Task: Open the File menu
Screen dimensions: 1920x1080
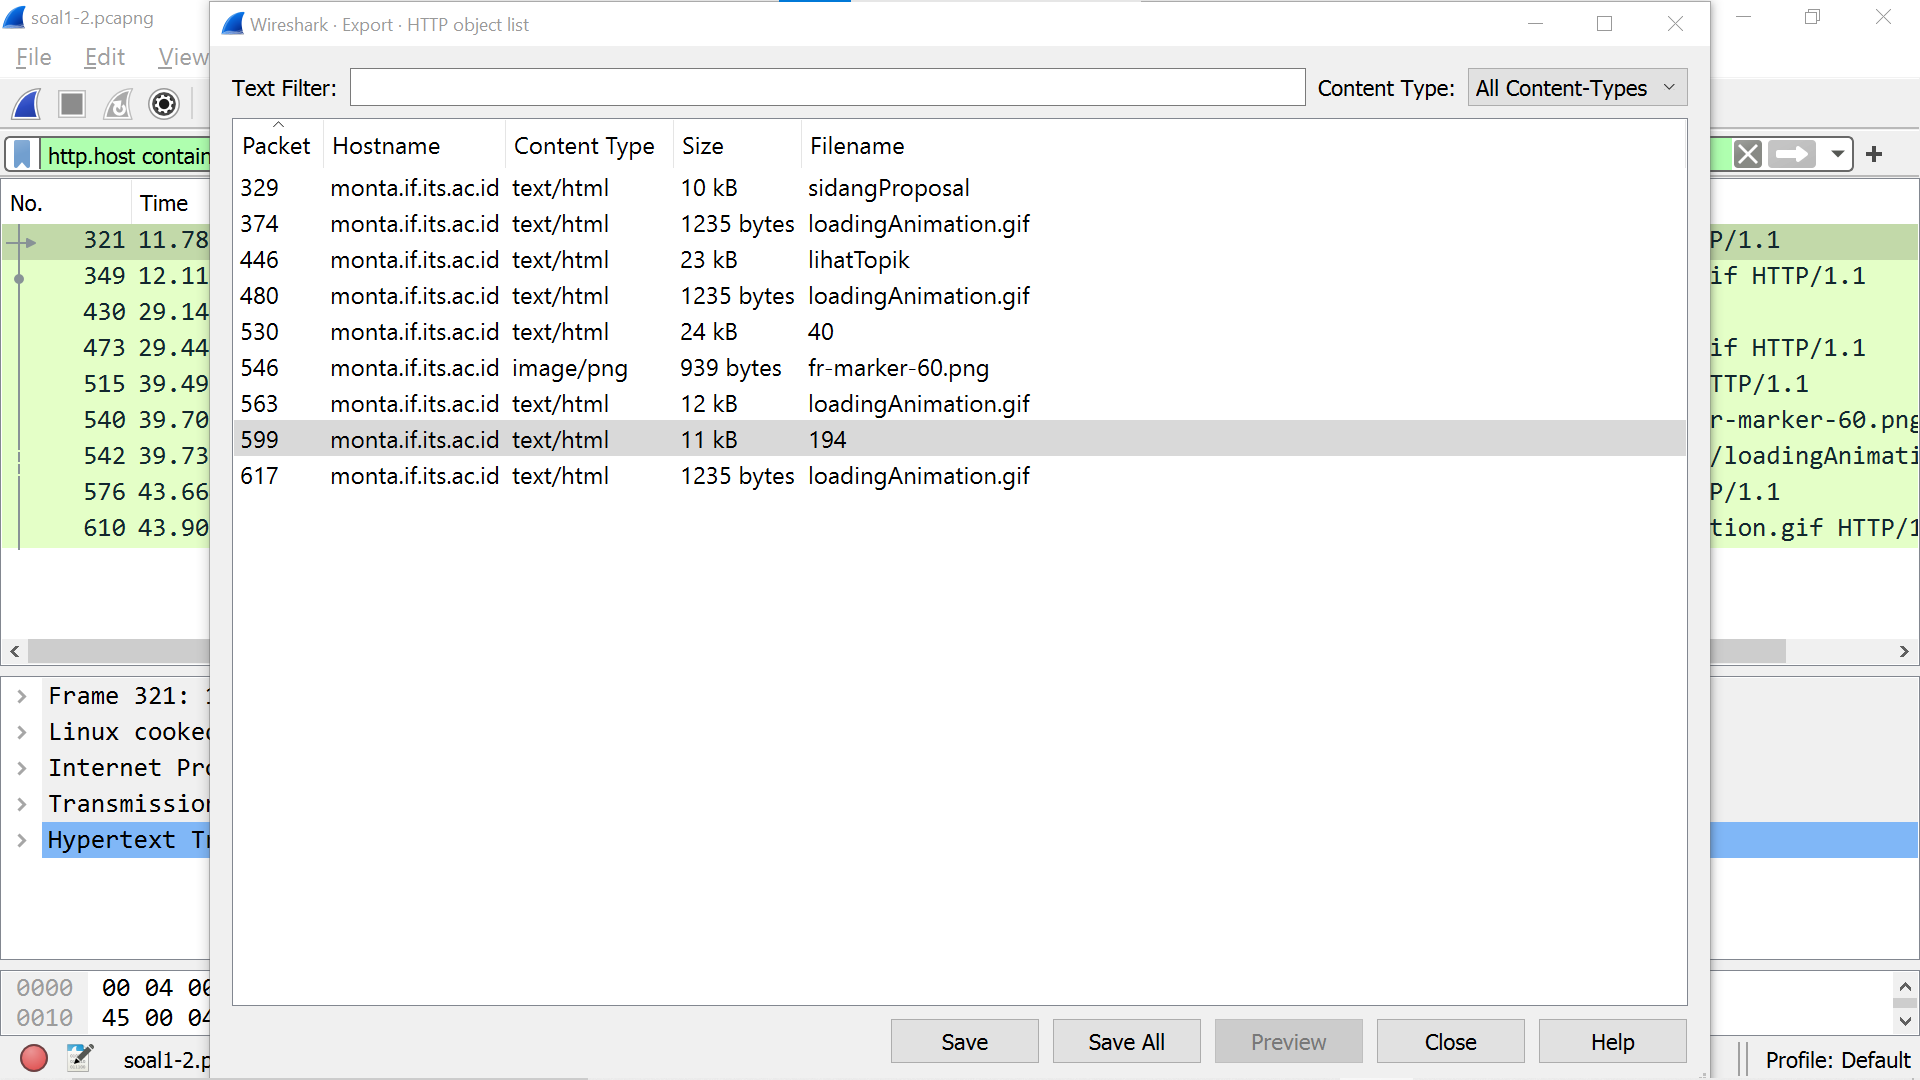Action: 34,57
